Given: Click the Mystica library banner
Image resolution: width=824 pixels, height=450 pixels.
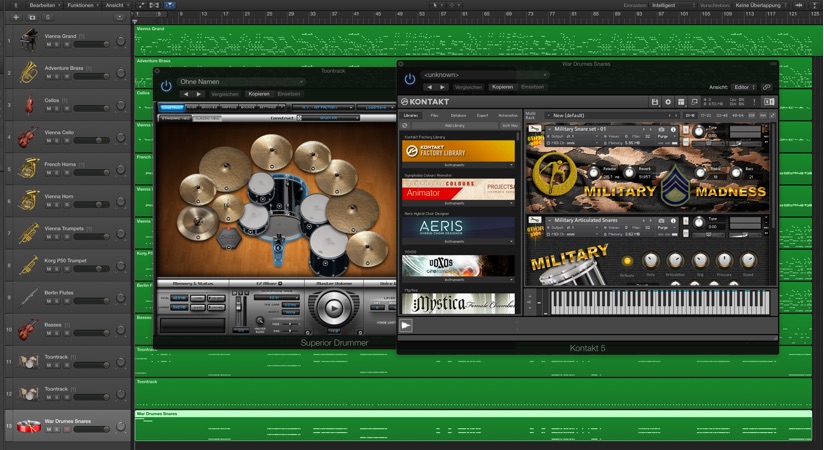Looking at the screenshot, I should [458, 303].
